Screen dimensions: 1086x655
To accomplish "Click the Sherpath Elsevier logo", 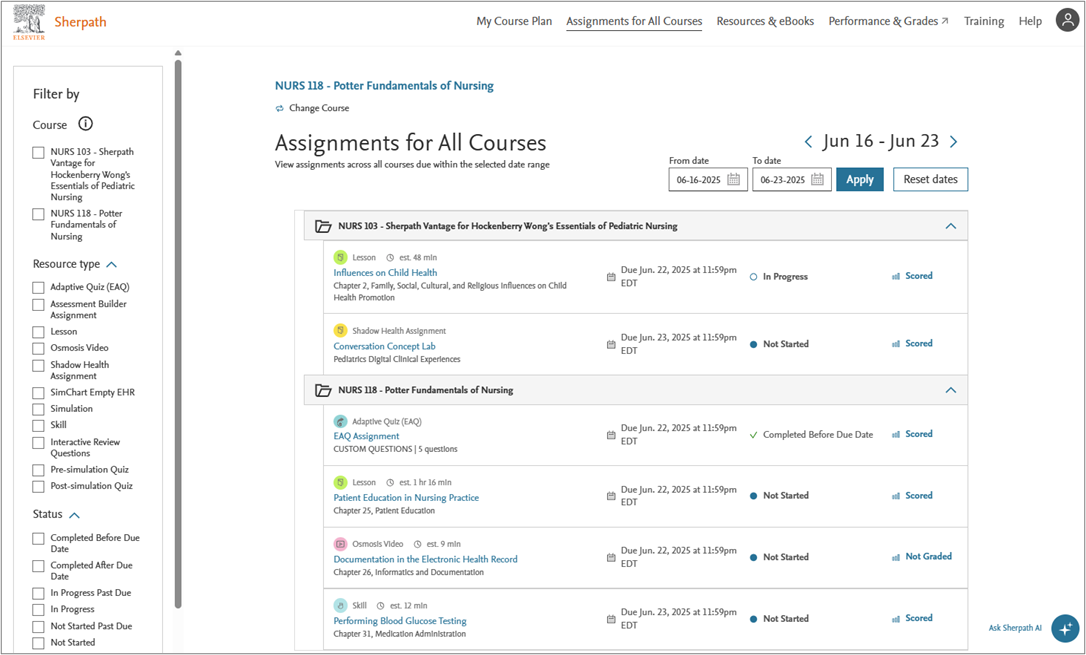I will (26, 20).
